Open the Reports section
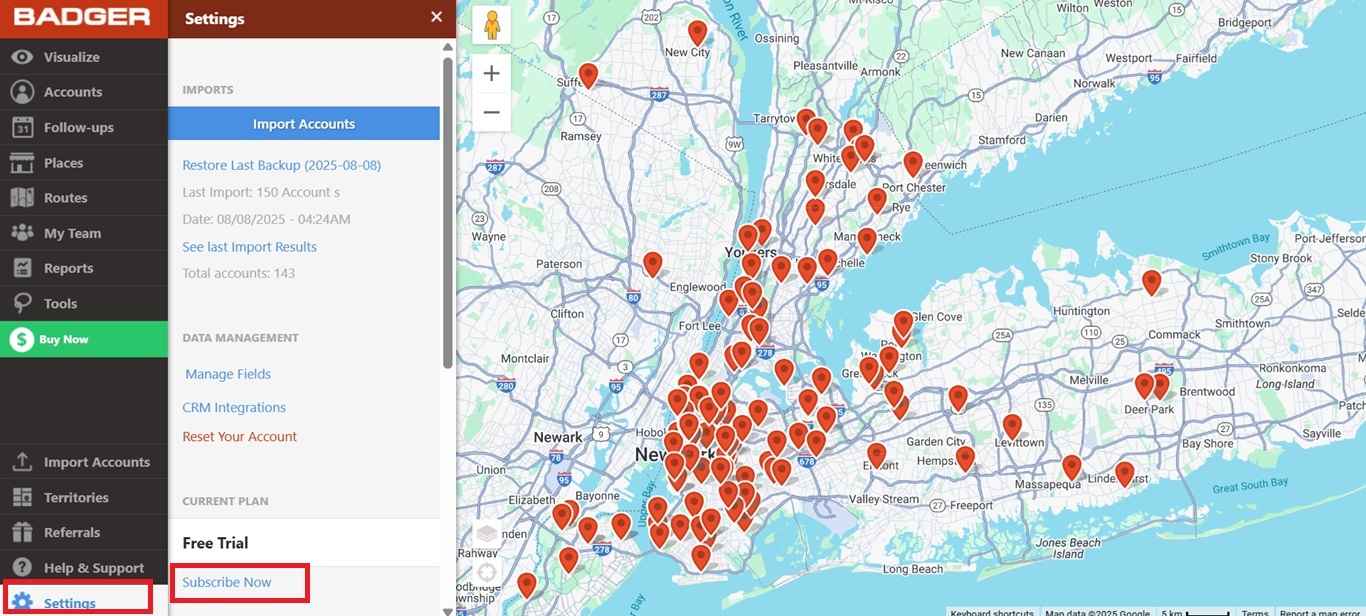Screen dimensions: 1366x616 tap(84, 268)
